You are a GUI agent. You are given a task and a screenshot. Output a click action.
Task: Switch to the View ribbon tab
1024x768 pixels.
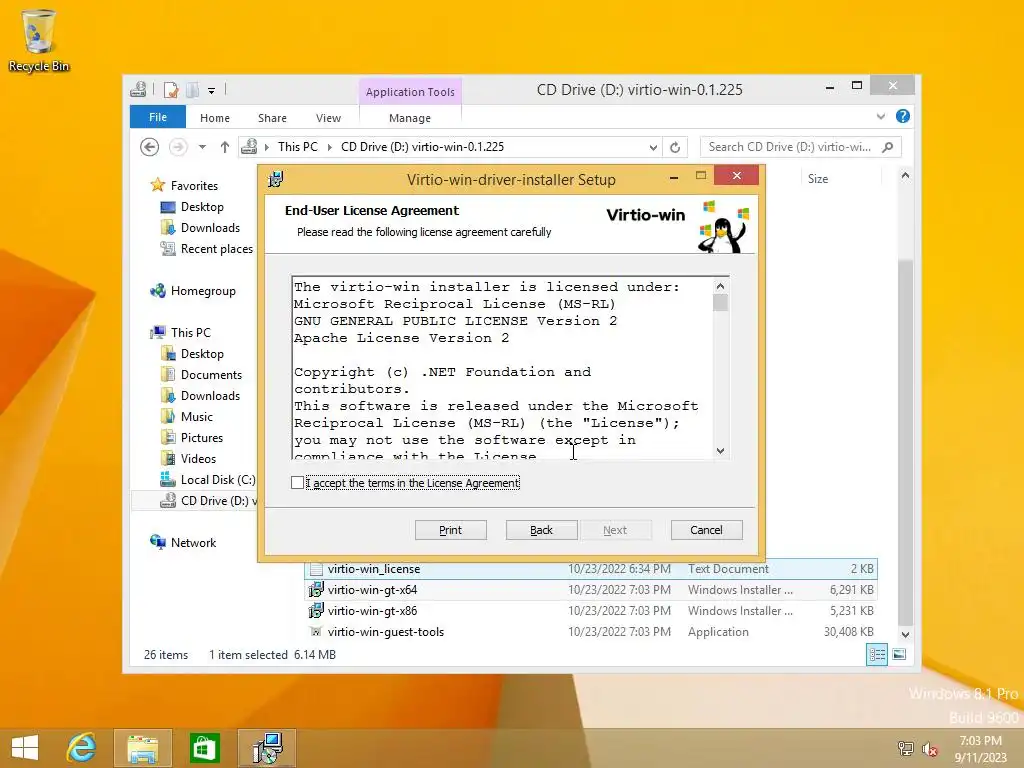coord(328,118)
